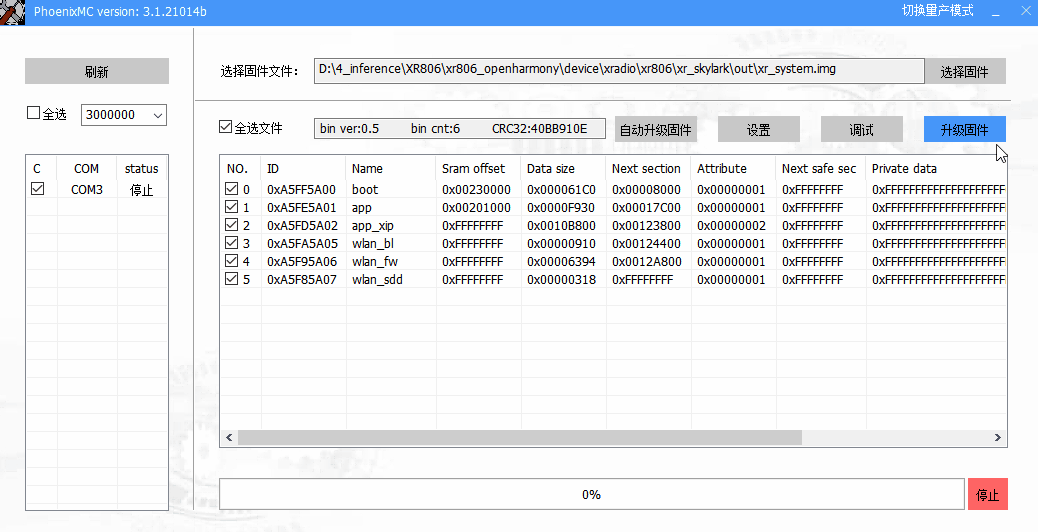This screenshot has width=1038, height=532.
Task: Click the 升级固件 upgrade button
Action: pyautogui.click(x=965, y=130)
